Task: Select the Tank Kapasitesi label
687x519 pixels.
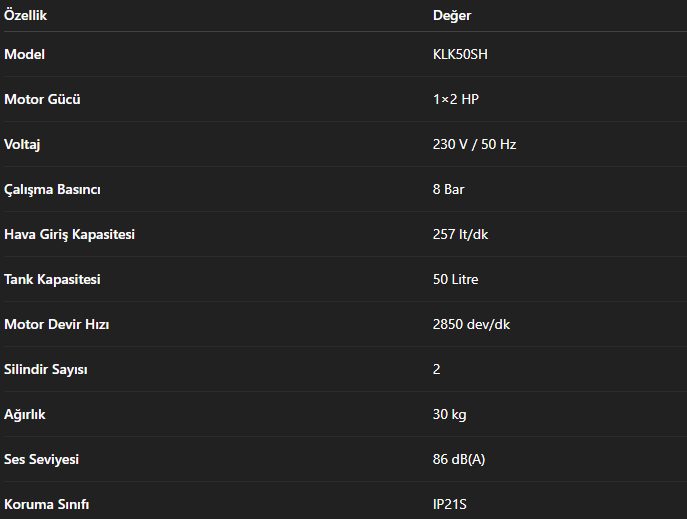Action: pos(52,279)
